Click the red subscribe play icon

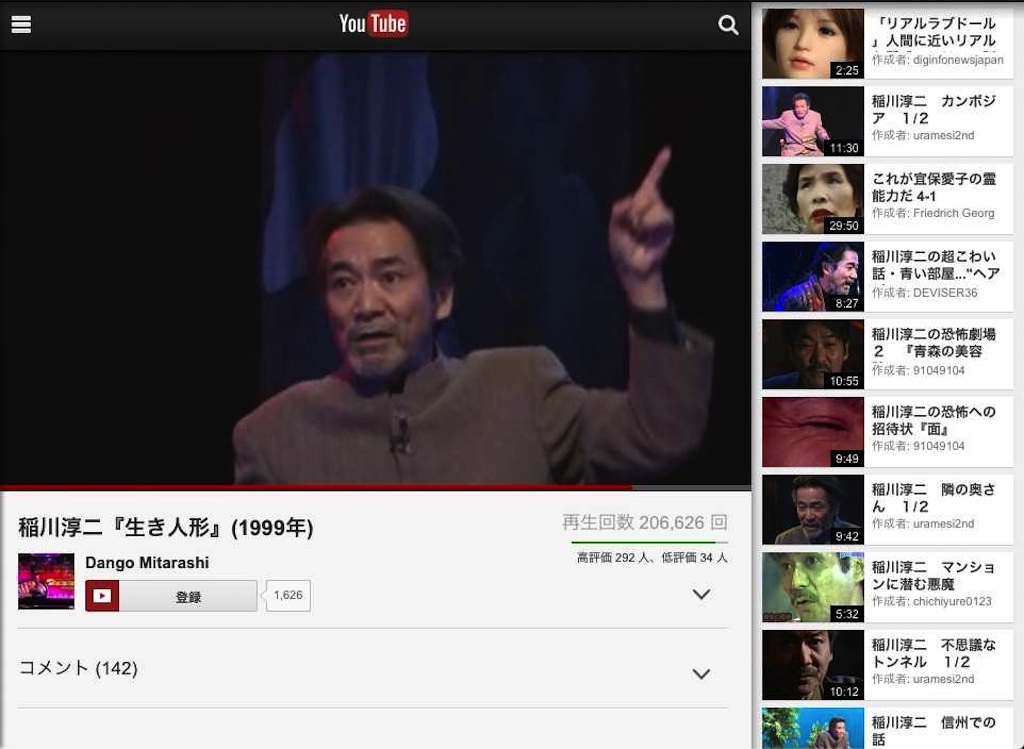[x=102, y=596]
